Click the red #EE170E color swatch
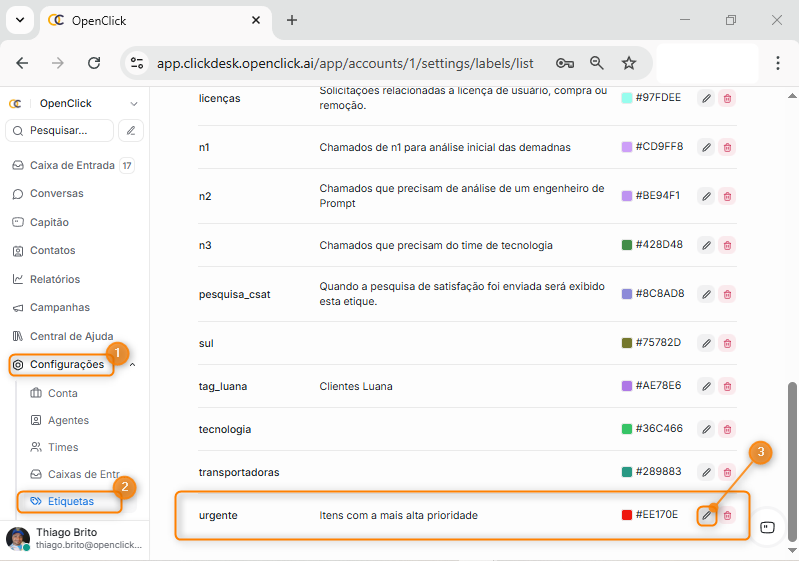The height and width of the screenshot is (561, 799). coord(627,515)
